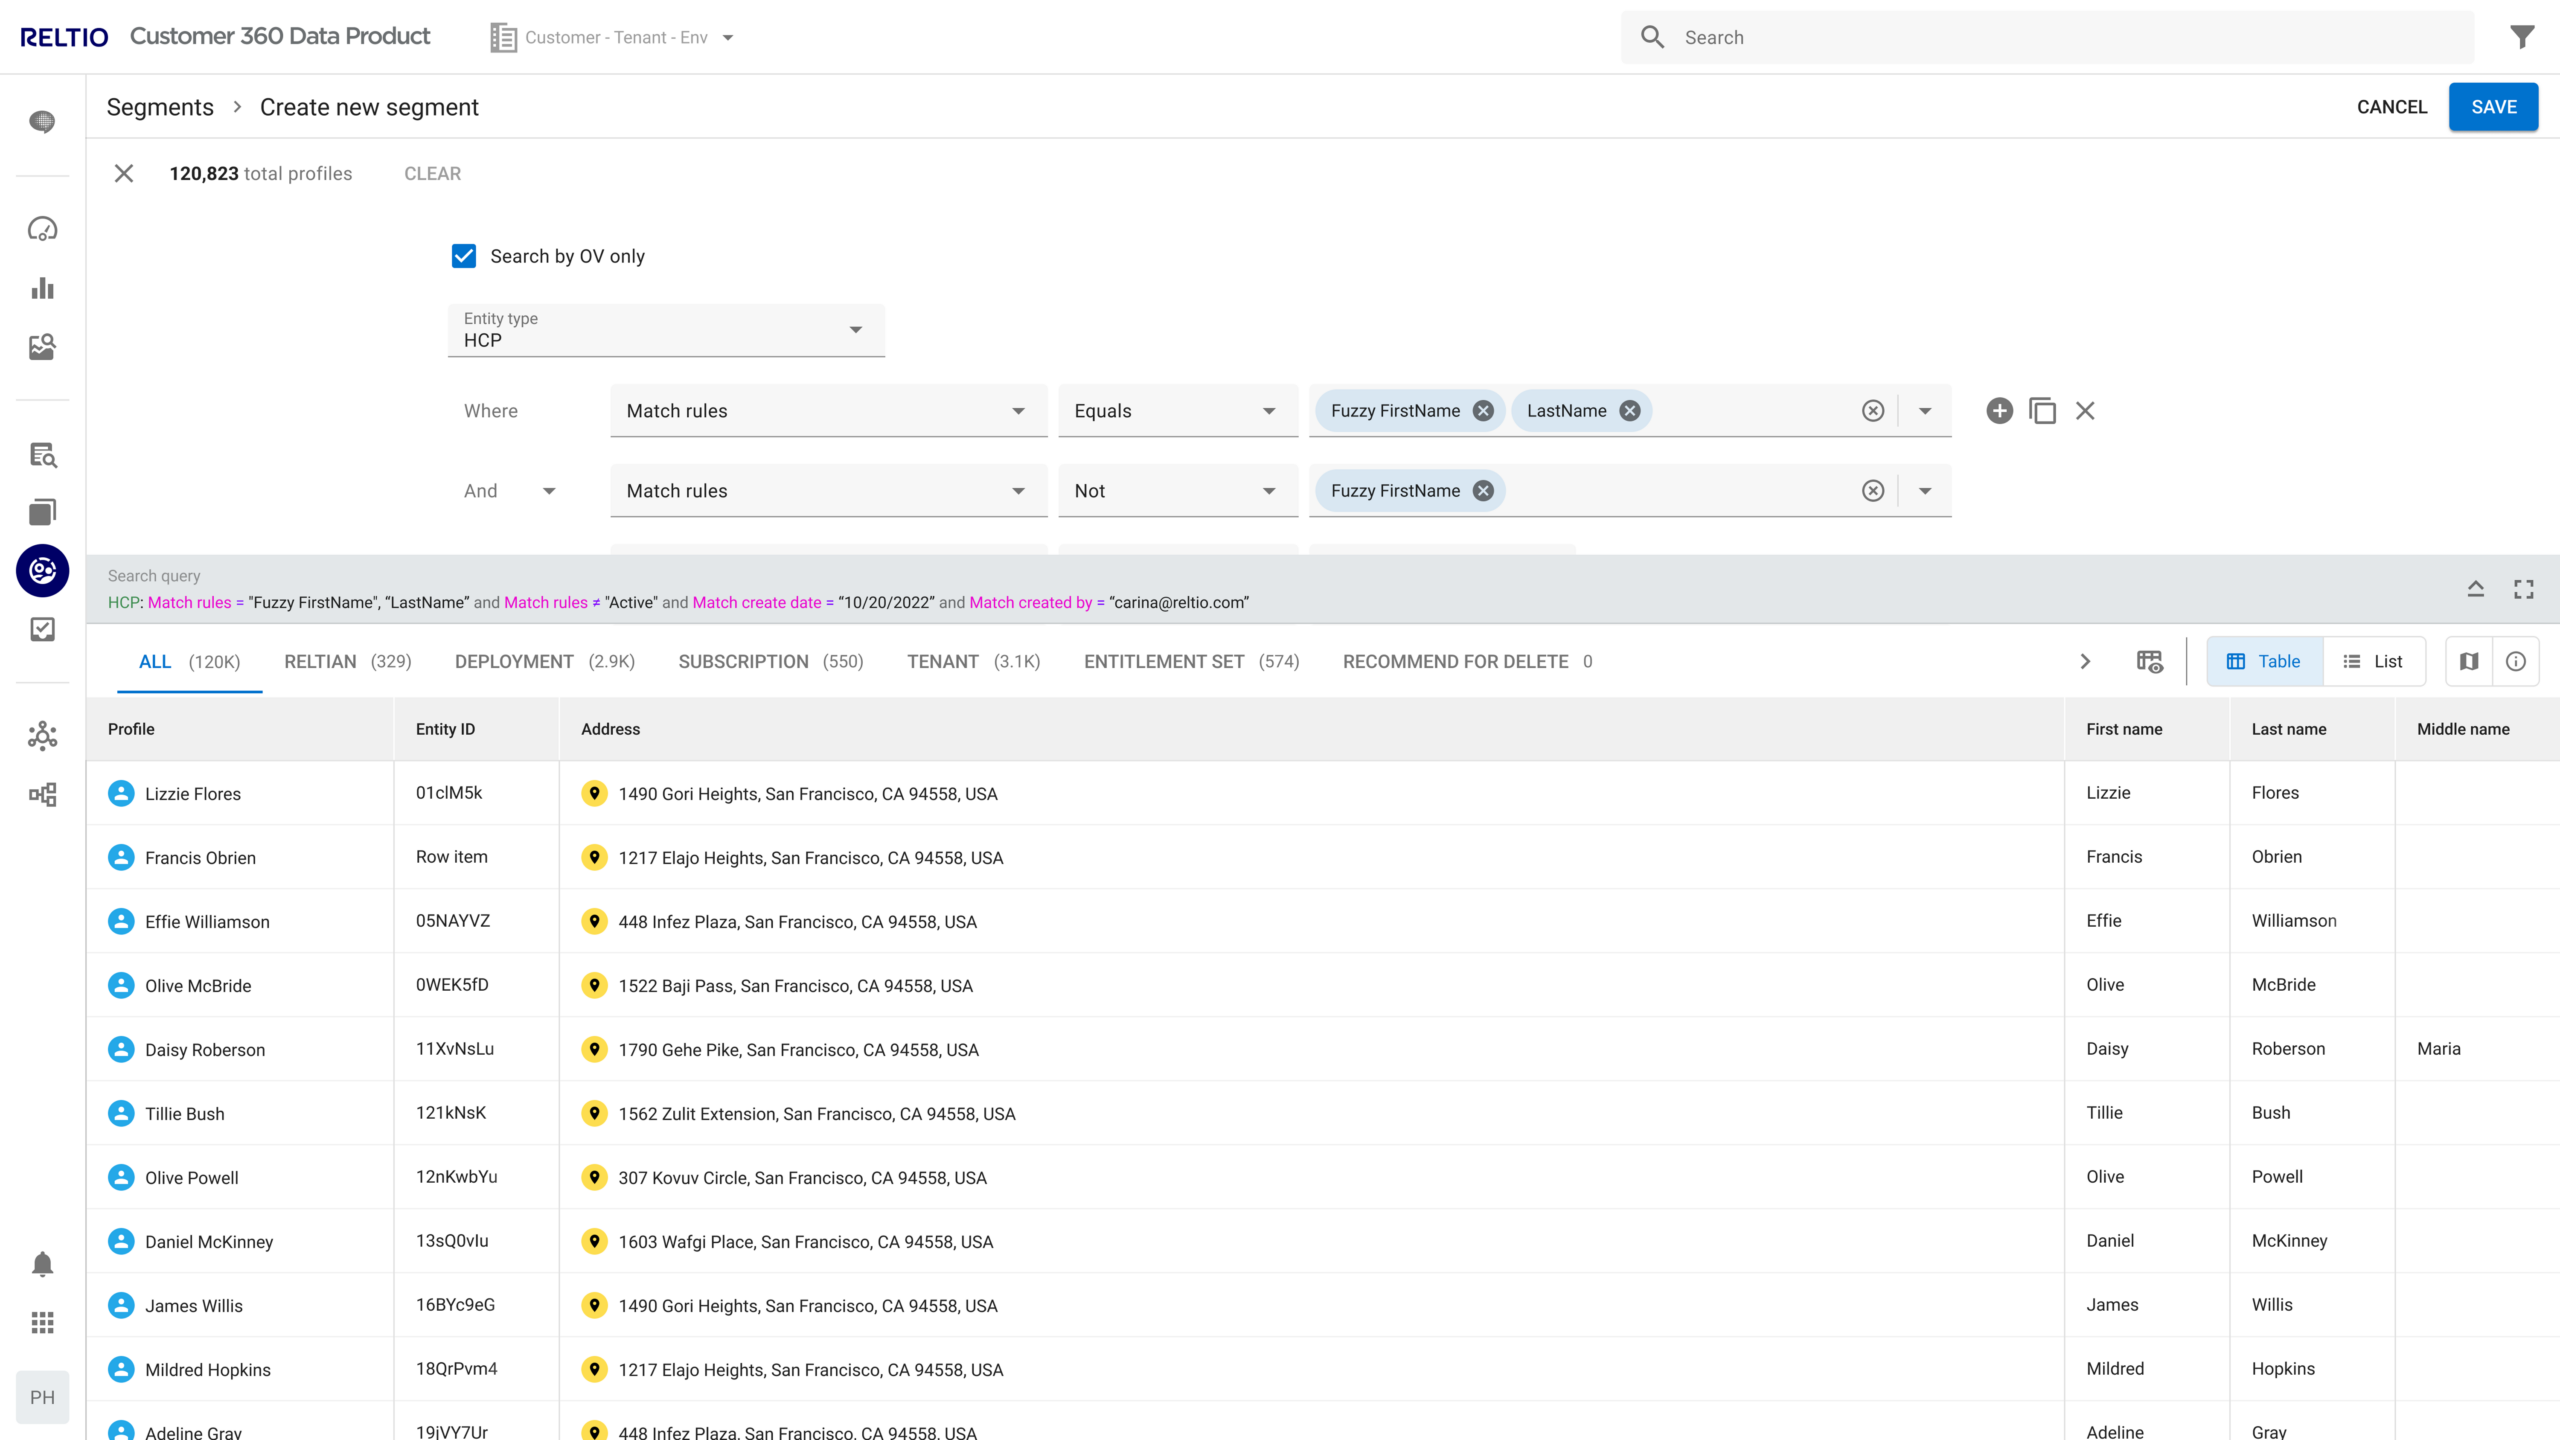Click the analytics/chart sidebar icon
Viewport: 2560px width, 1440px height.
pos(42,288)
